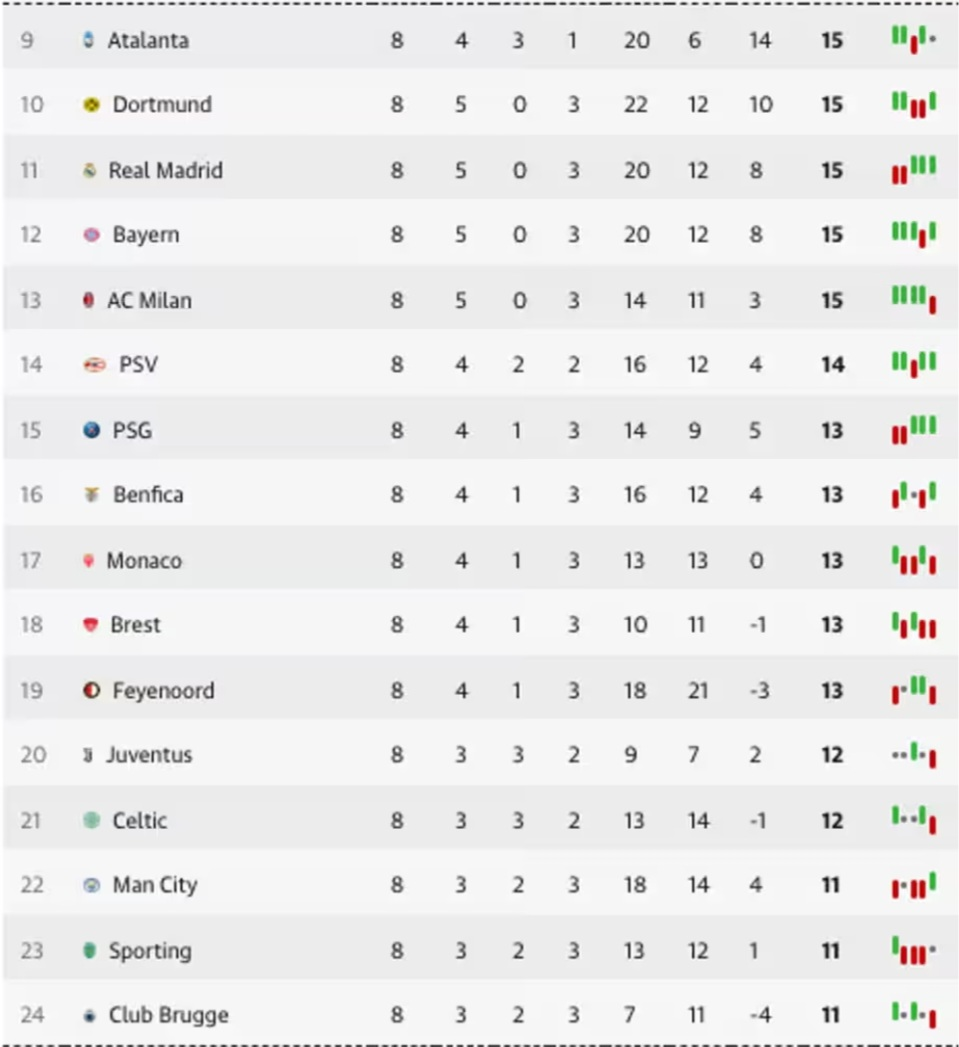Click the Bayern club crest icon
The width and height of the screenshot is (959, 1047).
point(92,235)
